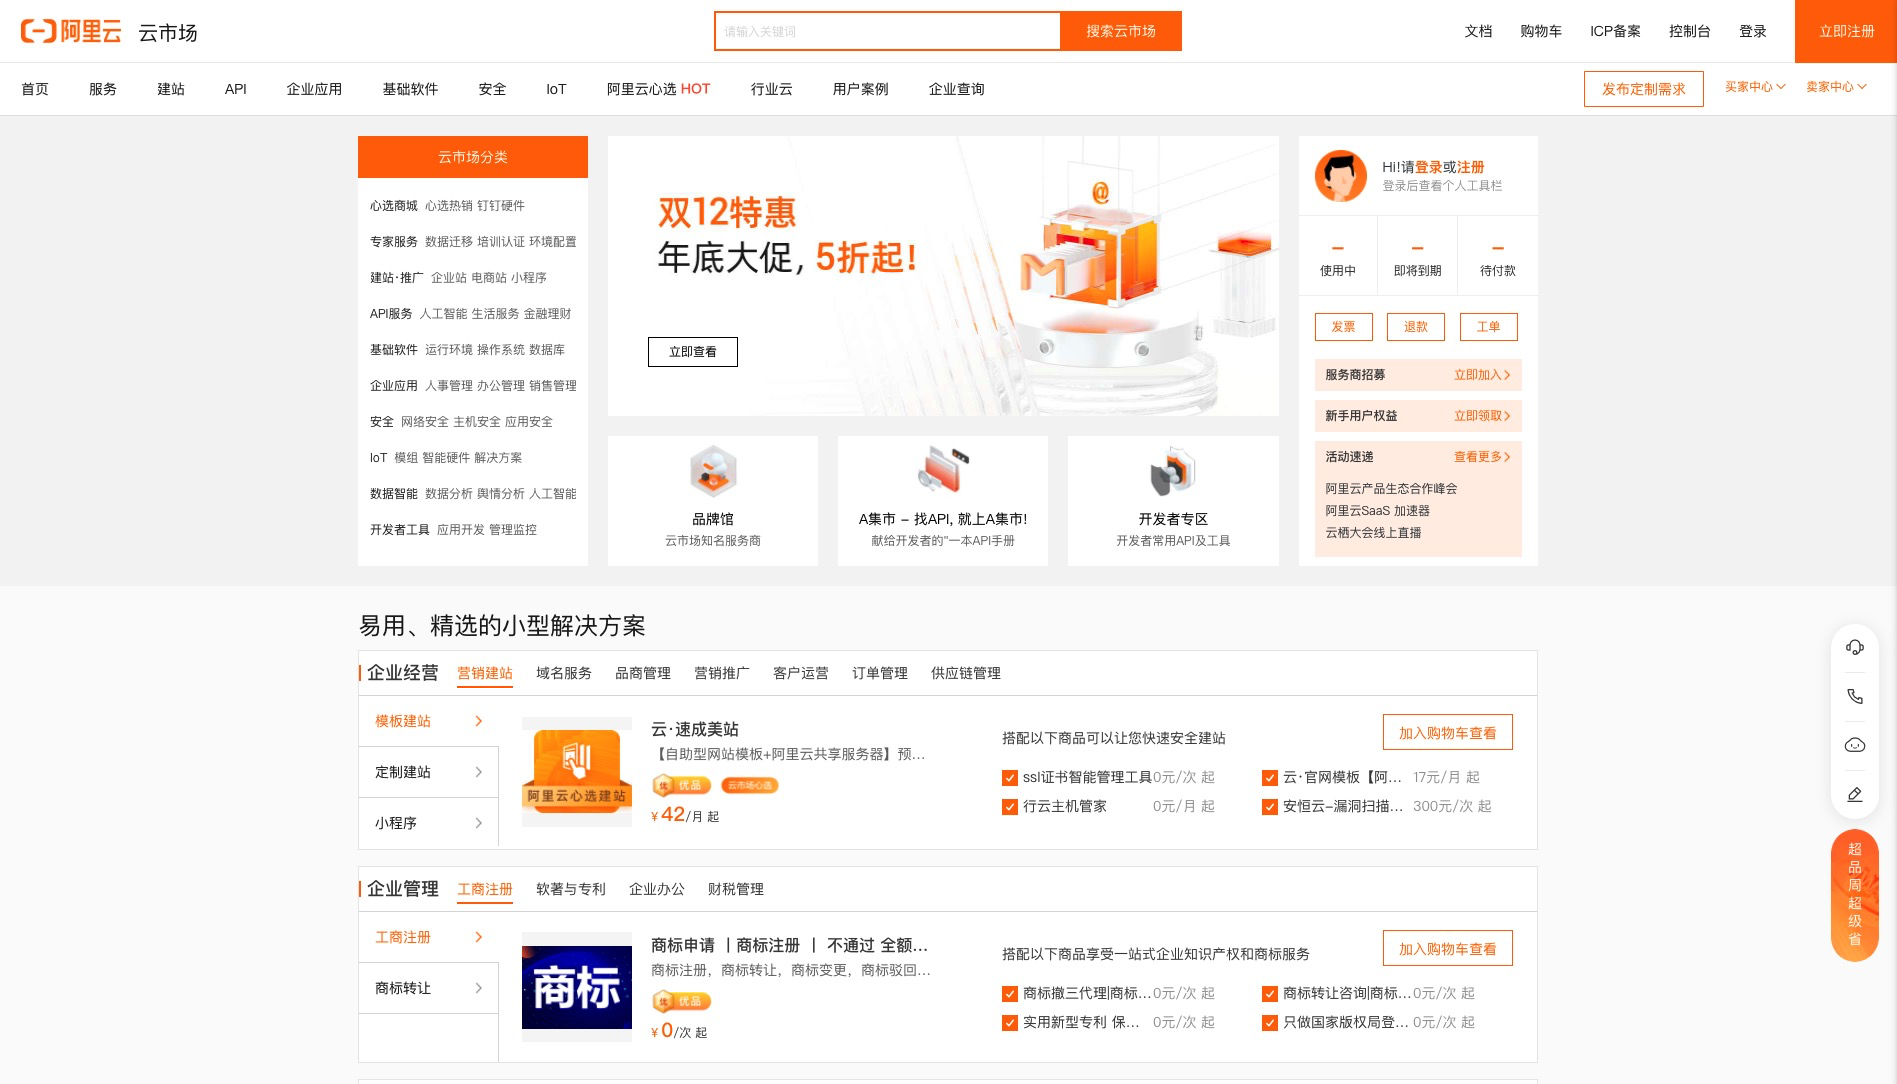The height and width of the screenshot is (1084, 1897).
Task: Open 建站 in navigation bar
Action: [171, 89]
